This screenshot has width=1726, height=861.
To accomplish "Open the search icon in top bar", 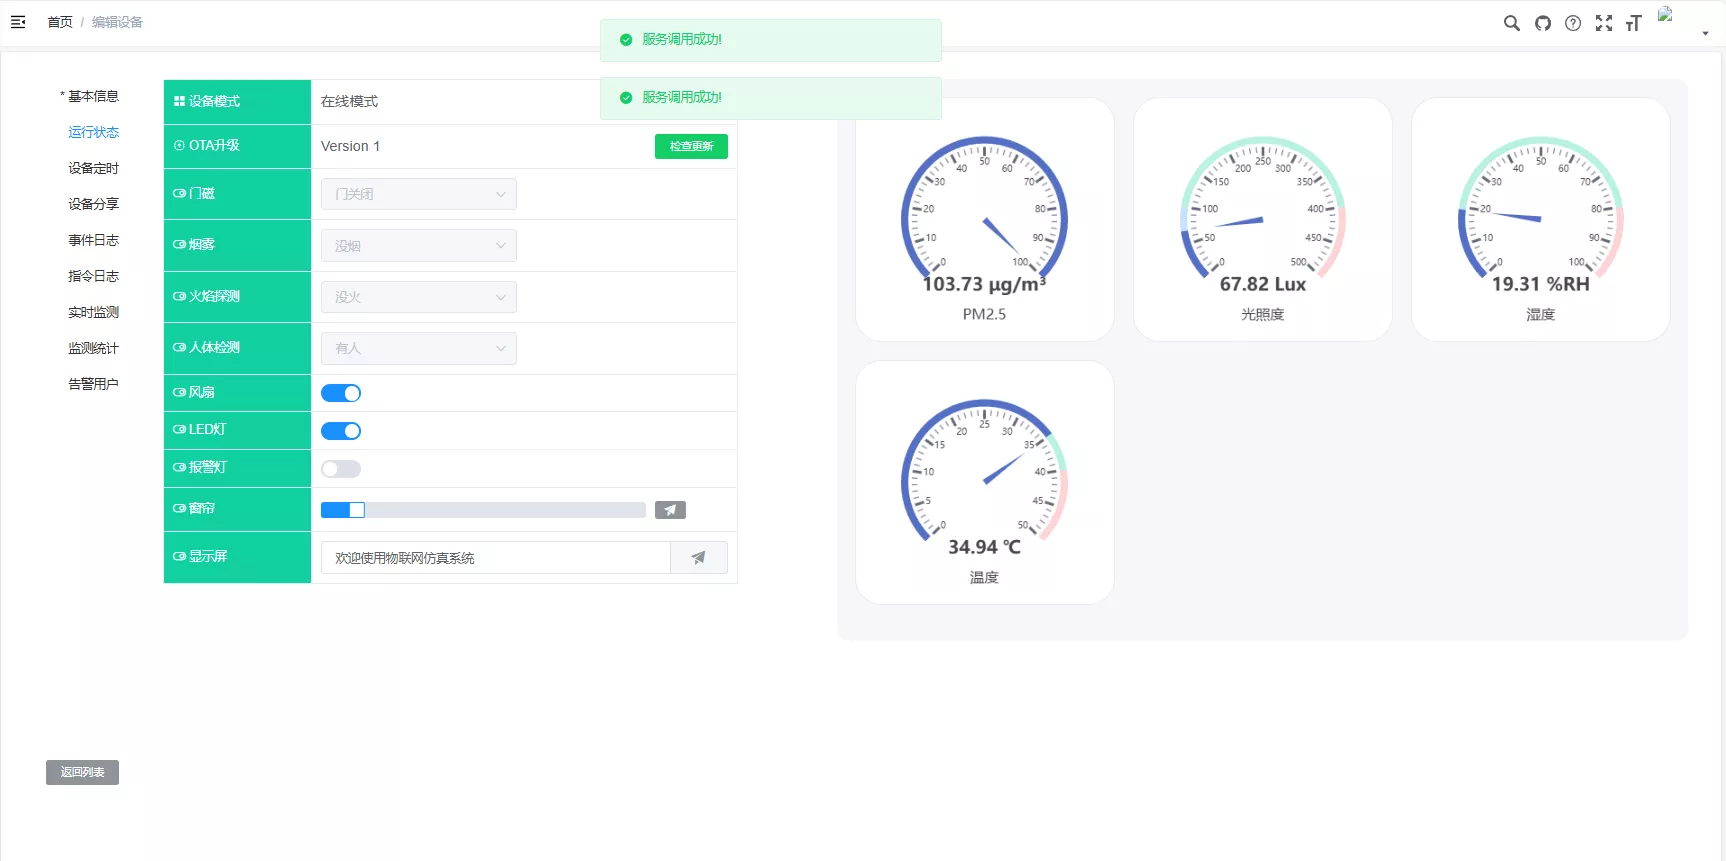I will click(1511, 23).
